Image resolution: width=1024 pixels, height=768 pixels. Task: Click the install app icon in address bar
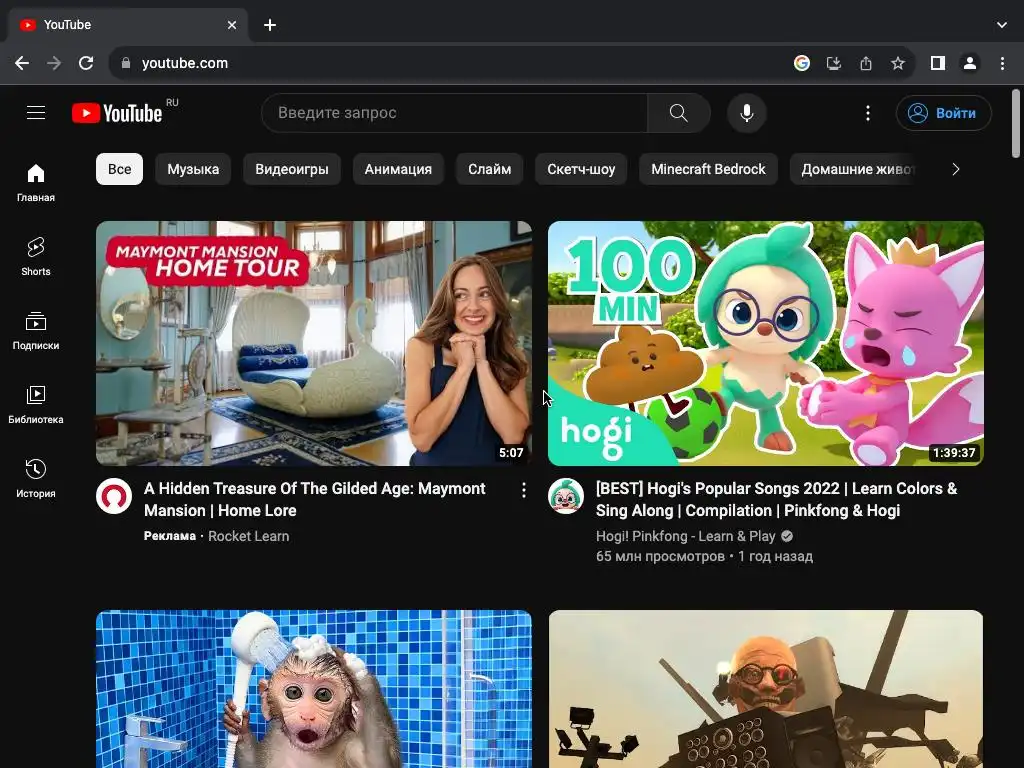(x=833, y=63)
